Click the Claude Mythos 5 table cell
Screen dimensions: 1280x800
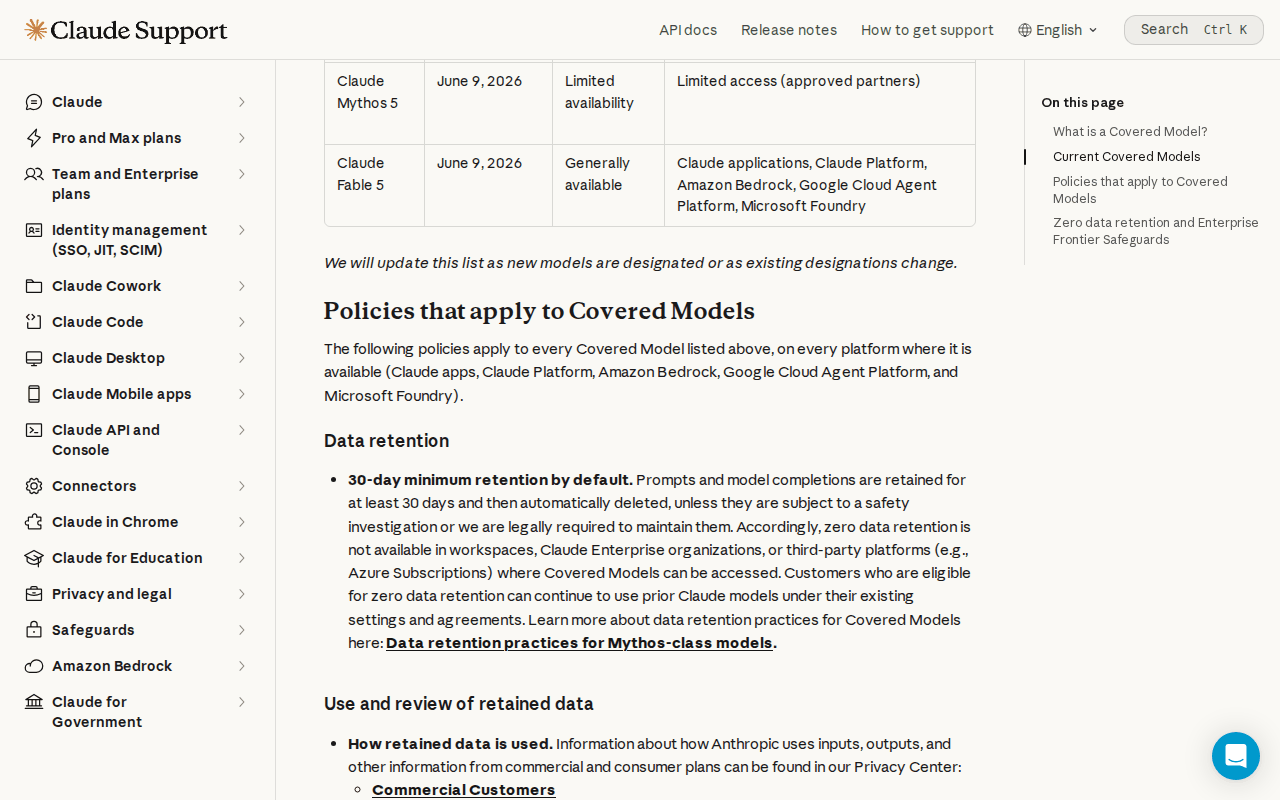(374, 103)
